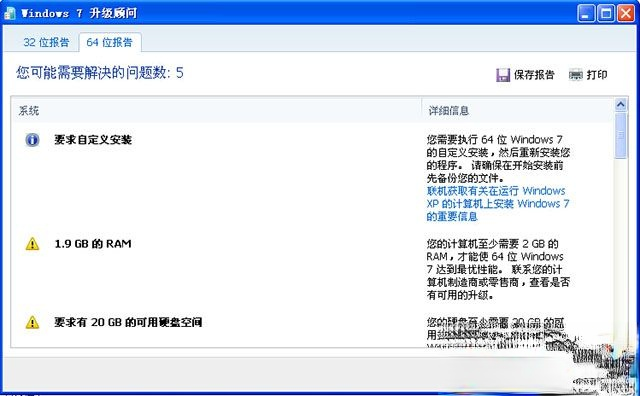Viewport: 640px width, 396px height.
Task: Click the 您需要执行 64 位 Windows 7 detail text
Action: click(x=498, y=159)
